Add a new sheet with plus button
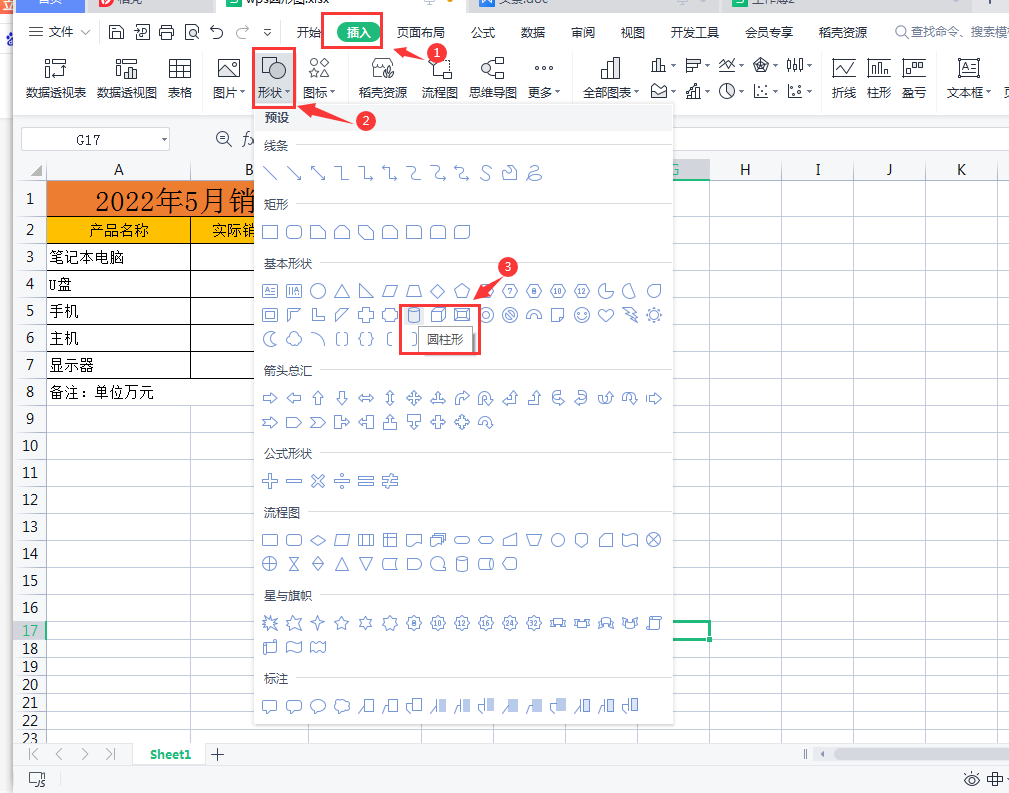 coord(218,754)
